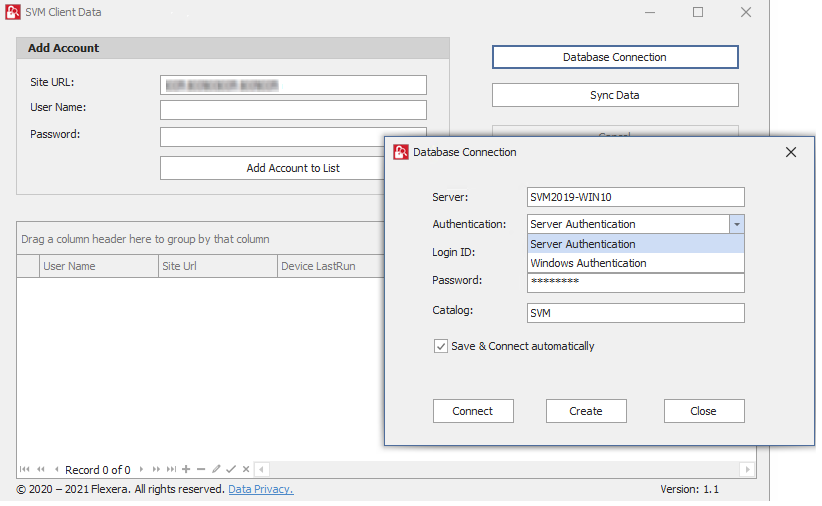Focus the Server input field
The width and height of the screenshot is (822, 506).
click(635, 197)
